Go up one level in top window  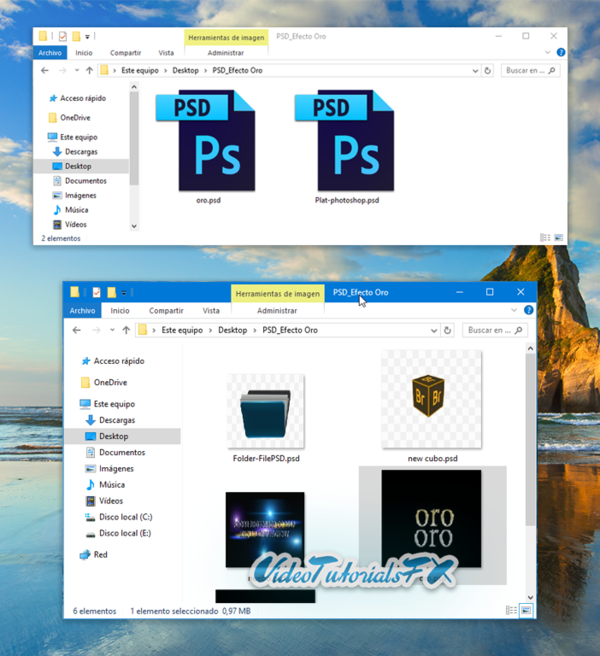pos(89,70)
